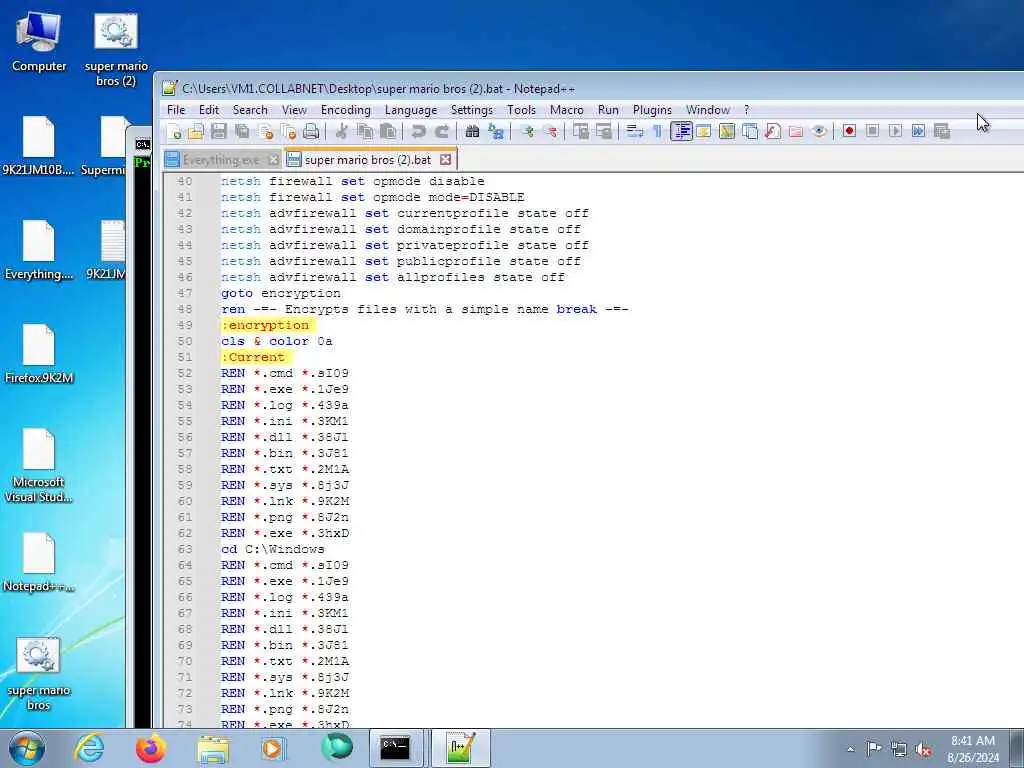Click the Copy toolbar icon
This screenshot has width=1024, height=768.
(x=365, y=131)
